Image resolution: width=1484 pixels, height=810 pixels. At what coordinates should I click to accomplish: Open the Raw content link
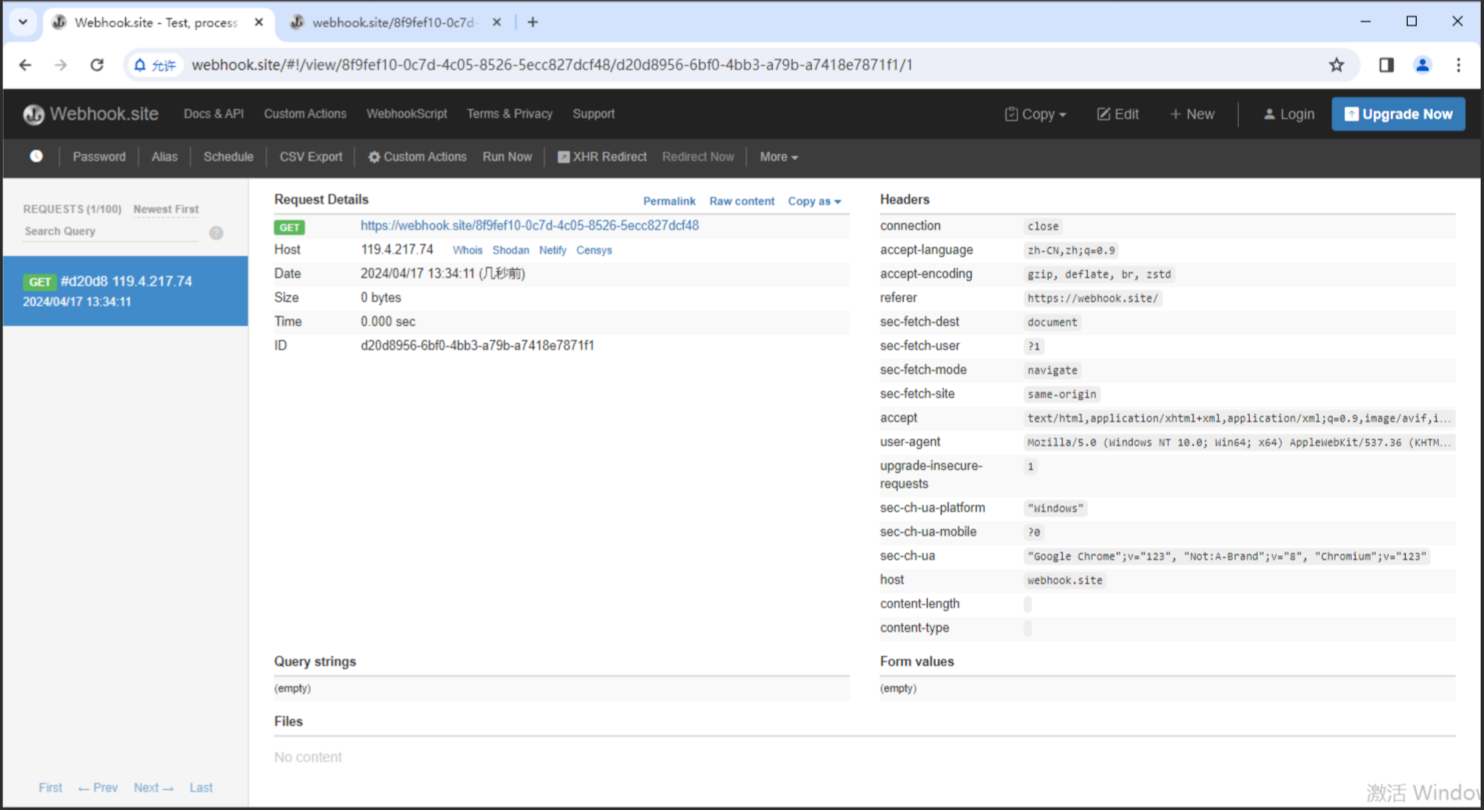pos(742,201)
